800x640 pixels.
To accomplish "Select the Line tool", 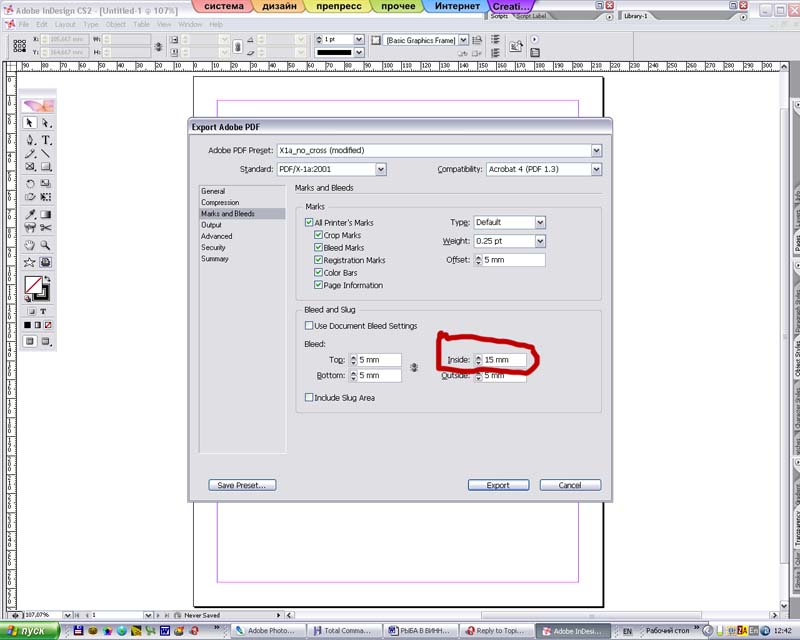I will 46,153.
